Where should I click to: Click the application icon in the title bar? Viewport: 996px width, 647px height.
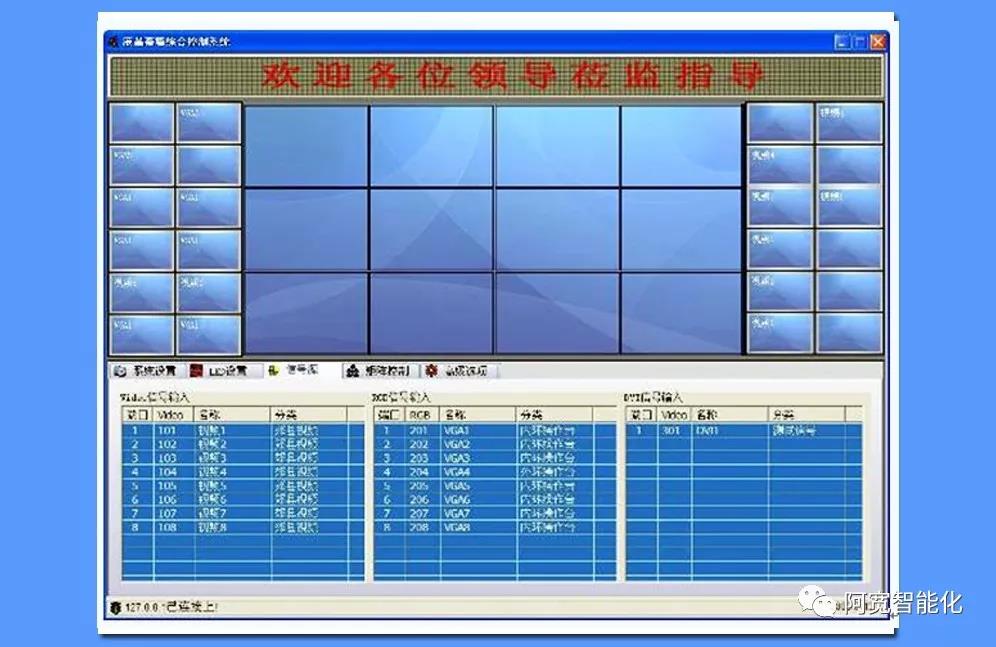[113, 42]
